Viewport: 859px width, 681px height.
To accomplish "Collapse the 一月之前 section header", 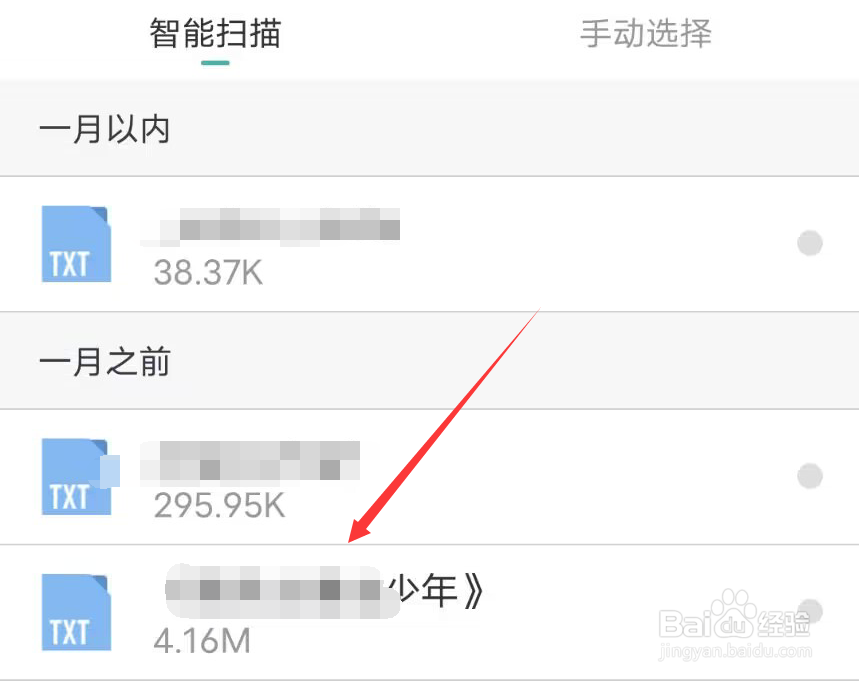I will pos(430,362).
